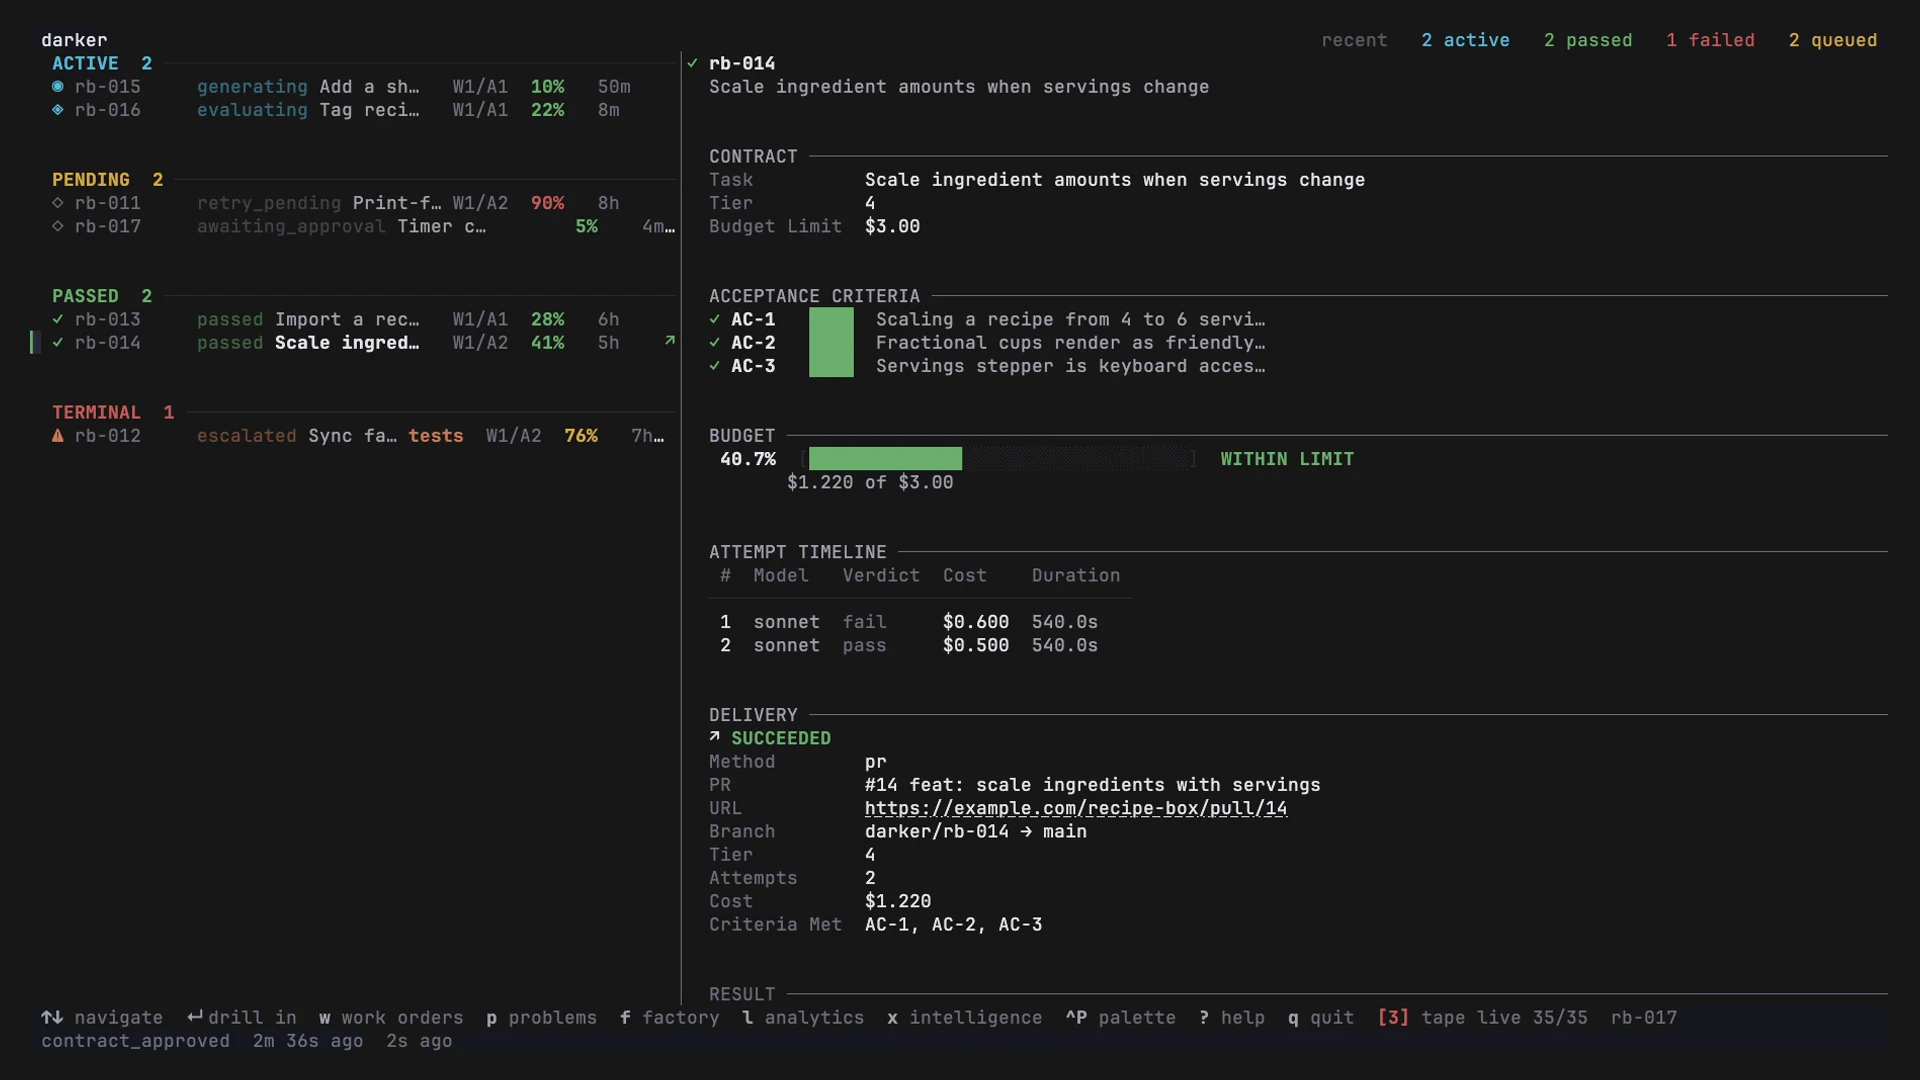Click the 'tests' tag on rb-012 row
Screen dimensions: 1920x1080
pyautogui.click(x=436, y=436)
